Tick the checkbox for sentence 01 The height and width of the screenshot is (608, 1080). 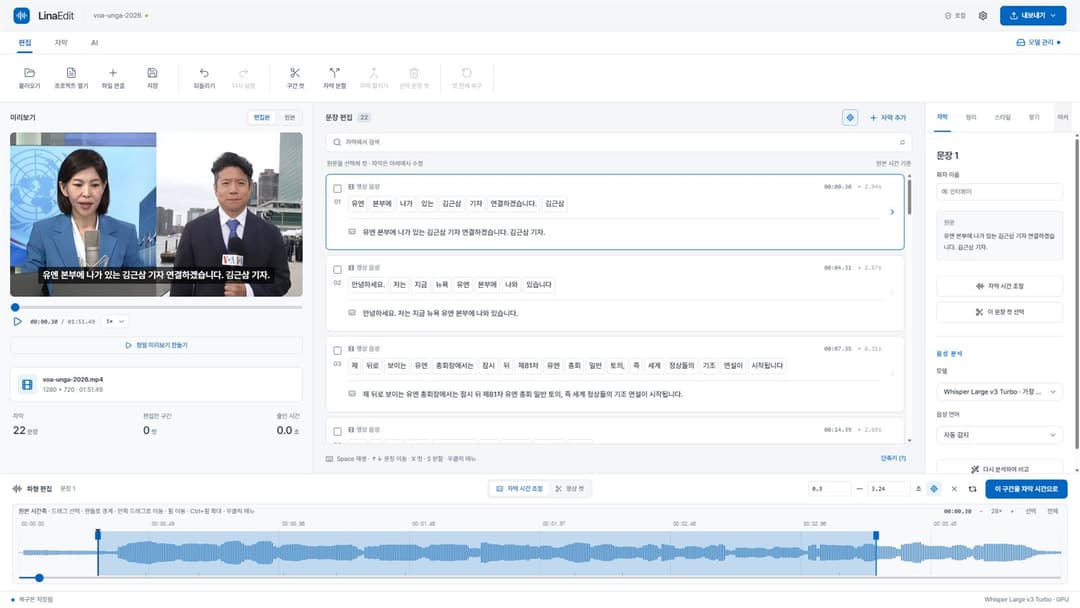coord(338,189)
